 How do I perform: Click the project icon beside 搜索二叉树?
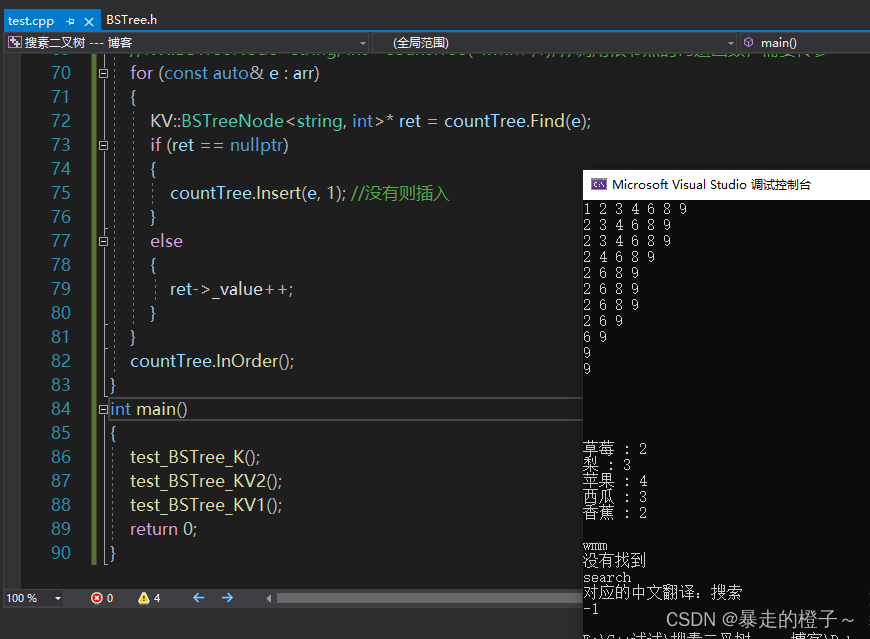tap(15, 42)
